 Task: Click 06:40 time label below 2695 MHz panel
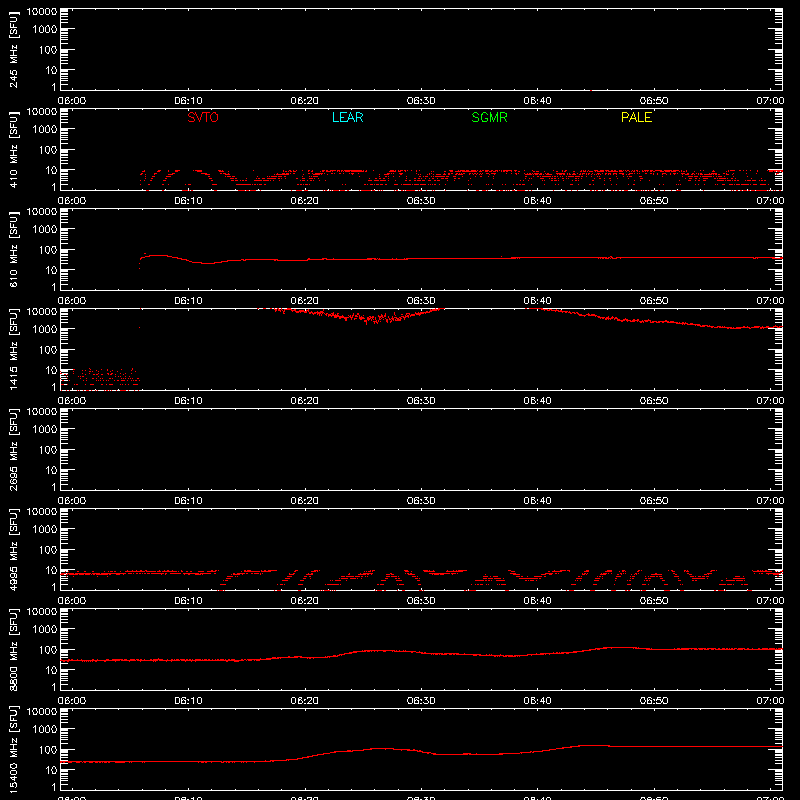[x=537, y=501]
